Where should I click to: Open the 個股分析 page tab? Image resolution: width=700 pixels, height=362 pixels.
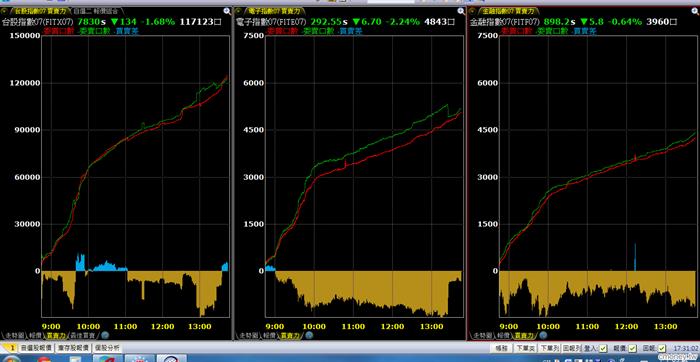(x=107, y=348)
